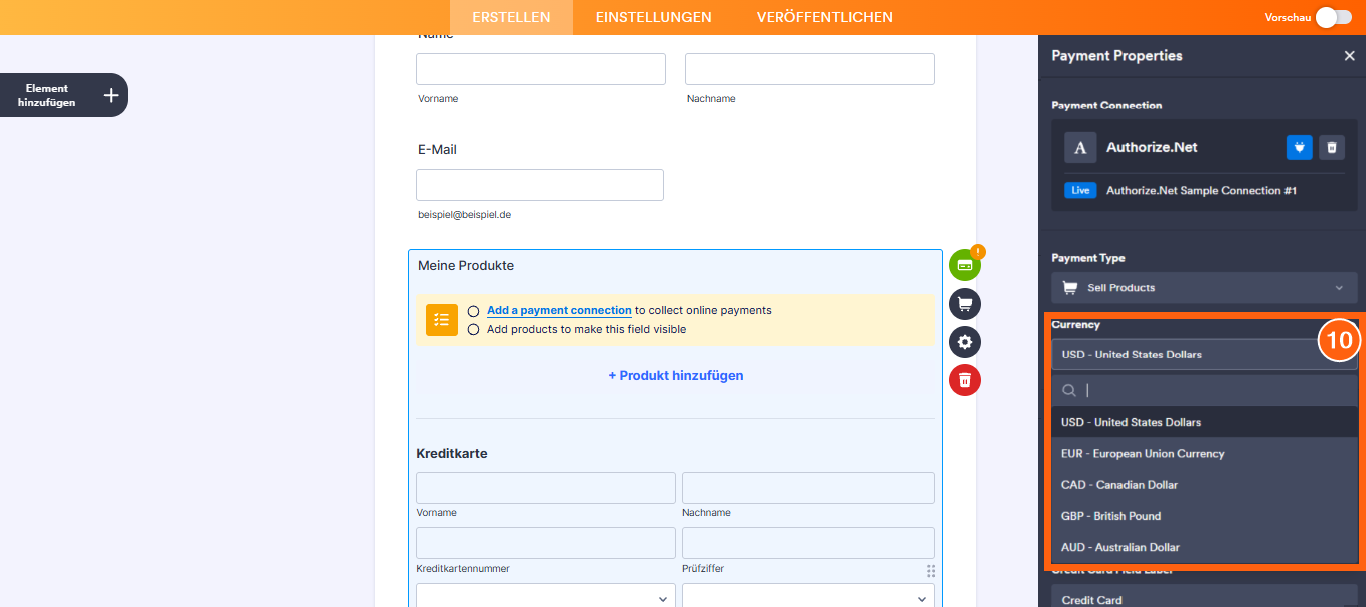Click the name Vorname input field

coord(541,69)
